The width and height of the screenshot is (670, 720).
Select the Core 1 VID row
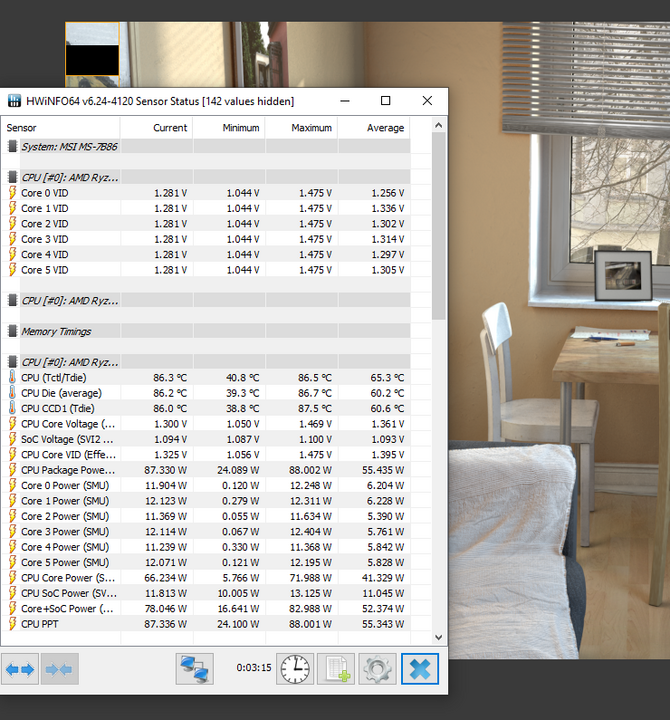206,208
